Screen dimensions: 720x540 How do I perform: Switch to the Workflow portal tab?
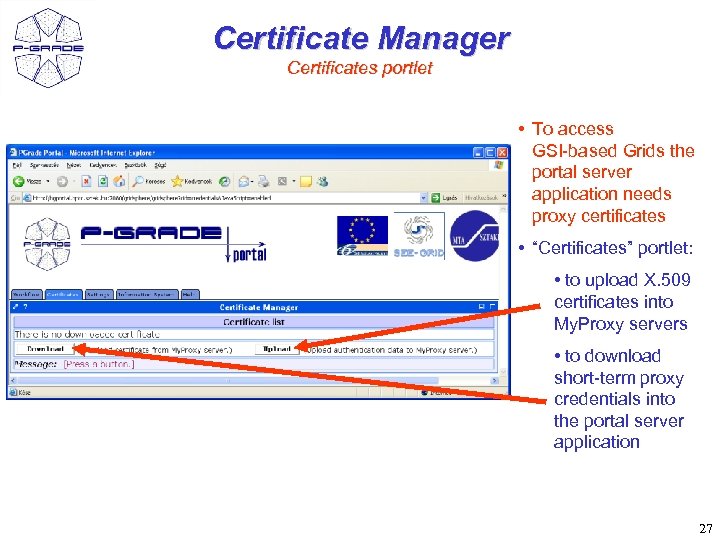(27, 294)
